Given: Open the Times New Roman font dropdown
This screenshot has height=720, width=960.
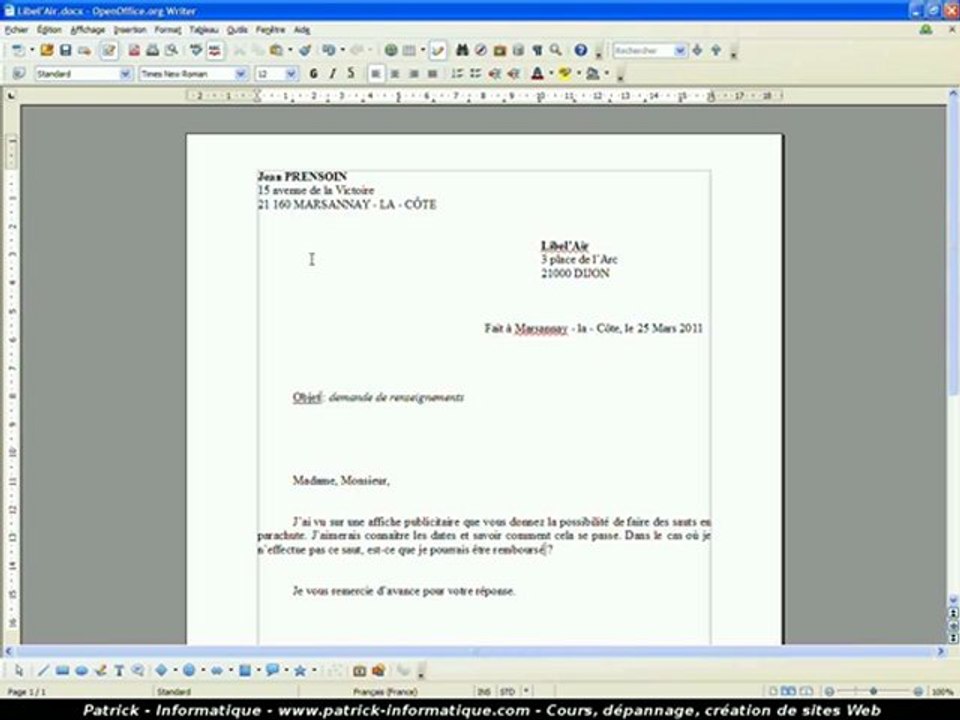Looking at the screenshot, I should [241, 74].
